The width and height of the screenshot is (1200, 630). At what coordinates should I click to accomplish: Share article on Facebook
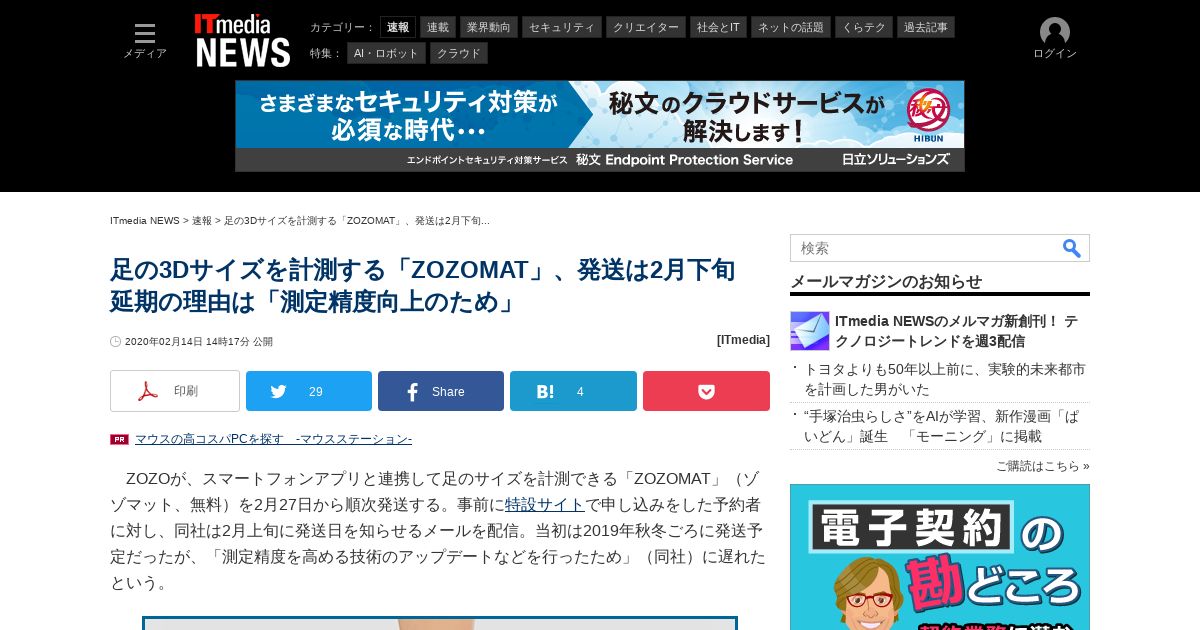pos(441,391)
